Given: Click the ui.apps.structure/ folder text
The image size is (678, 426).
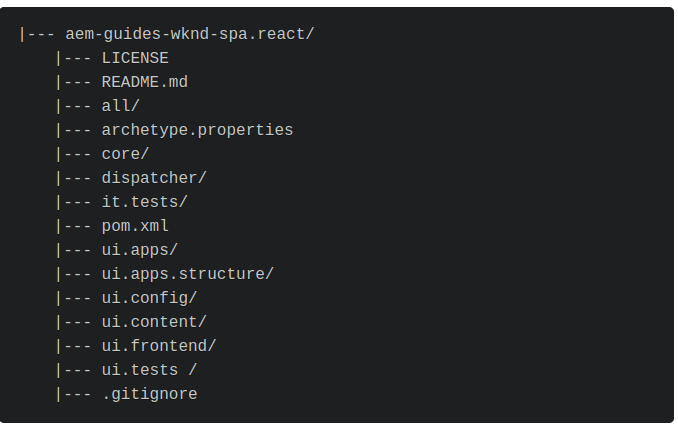Looking at the screenshot, I should [x=188, y=274].
